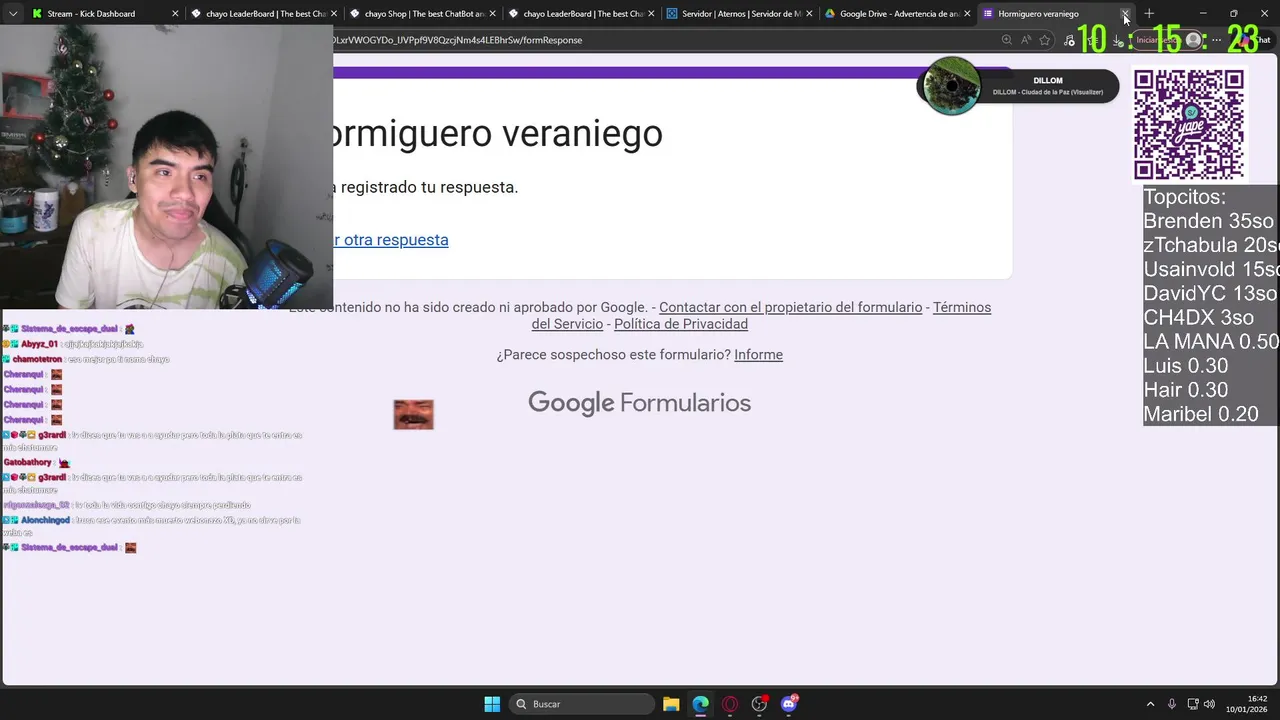Open the network tray icon
This screenshot has height=720, width=1280.
click(1194, 704)
